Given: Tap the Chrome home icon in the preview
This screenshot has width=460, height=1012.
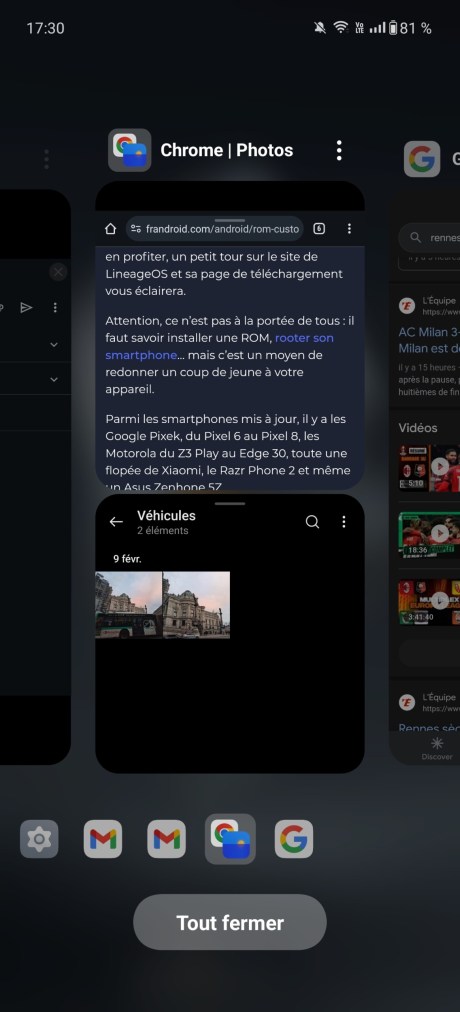Looking at the screenshot, I should [110, 228].
